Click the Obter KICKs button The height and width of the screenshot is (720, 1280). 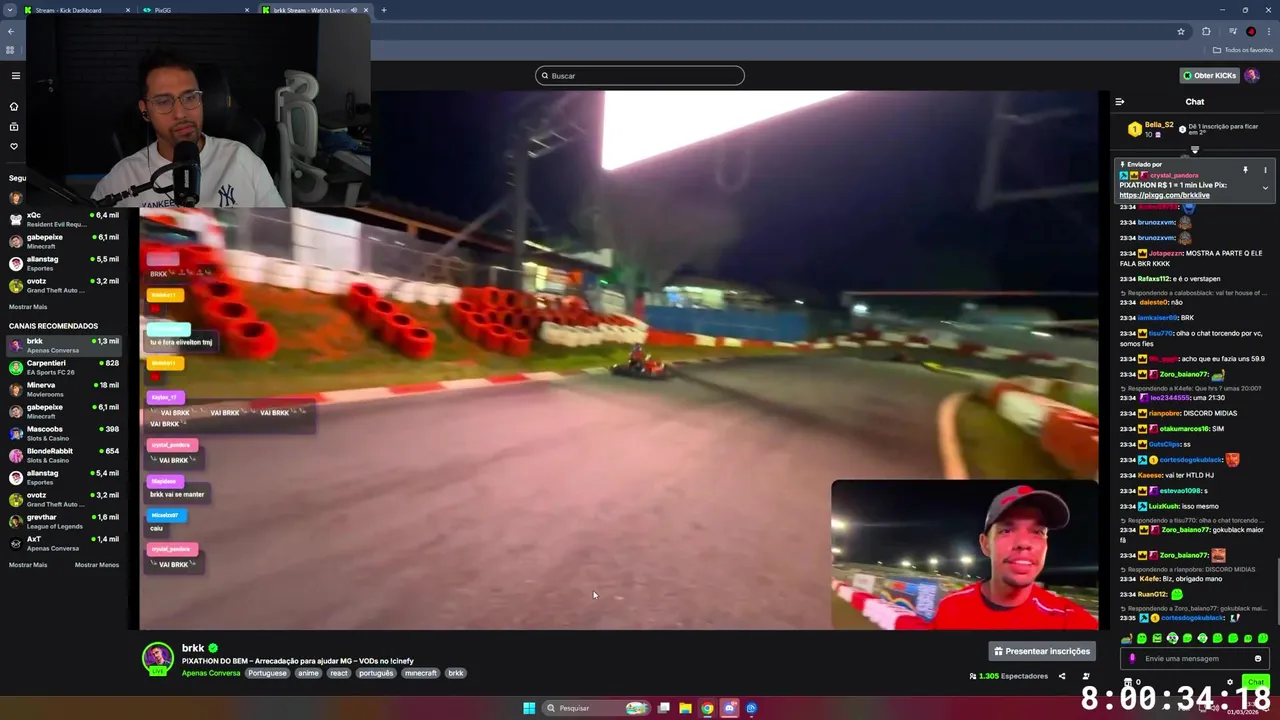point(1209,75)
